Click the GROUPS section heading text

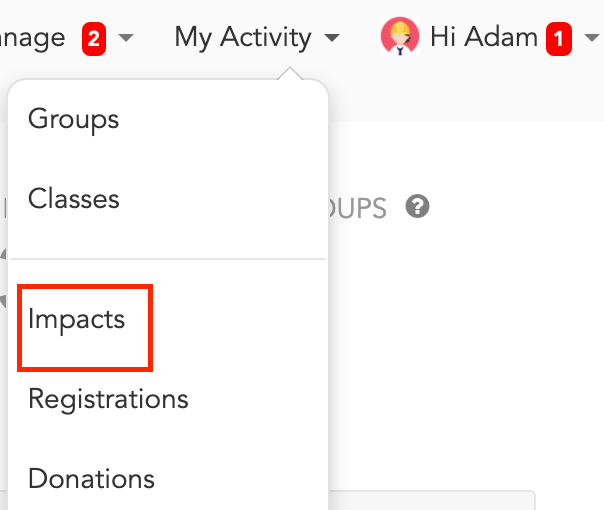click(357, 208)
